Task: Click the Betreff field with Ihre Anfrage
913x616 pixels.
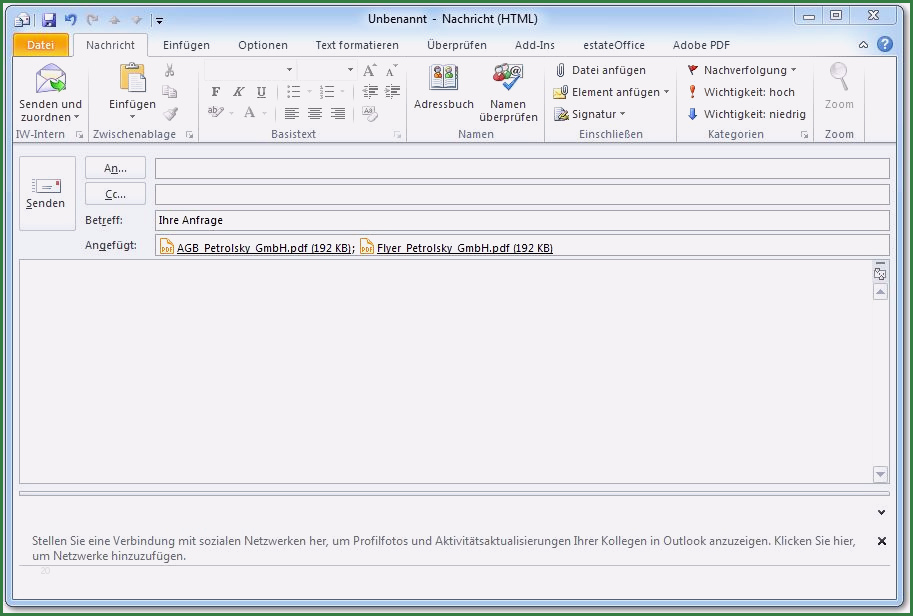Action: point(522,220)
